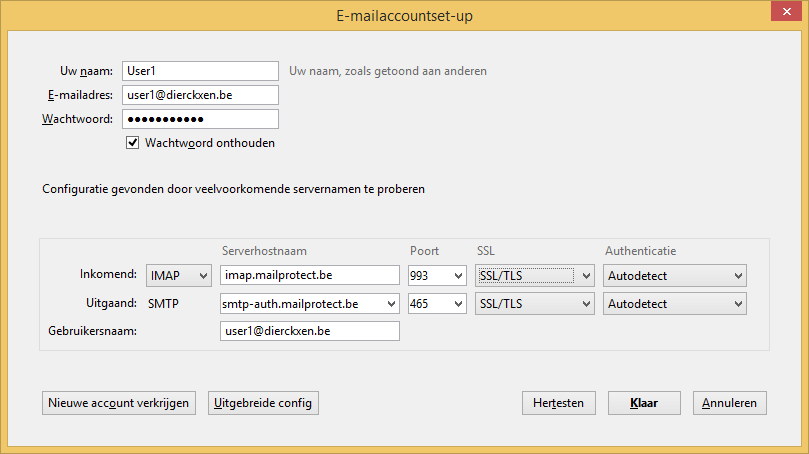Open the incoming SSL/TLS dropdown
Image resolution: width=809 pixels, height=454 pixels.
534,275
